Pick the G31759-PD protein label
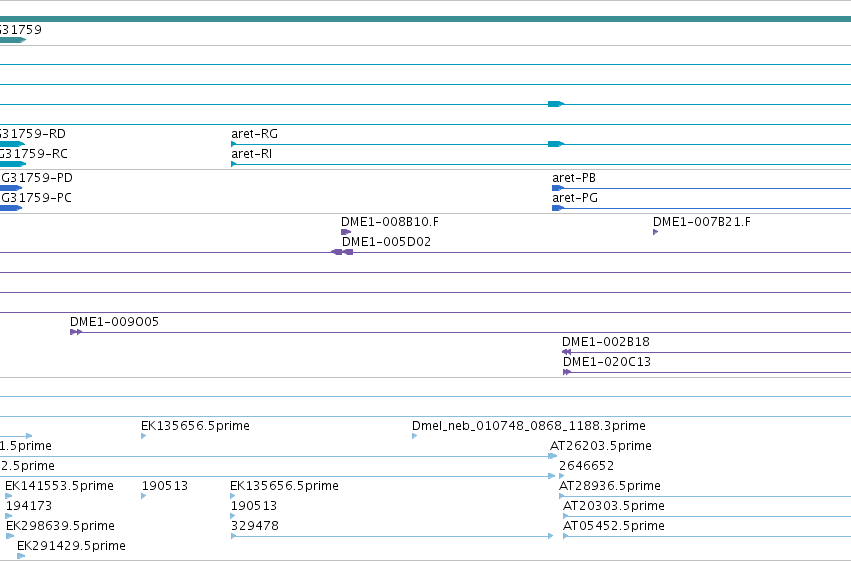The image size is (851, 561). pos(37,177)
